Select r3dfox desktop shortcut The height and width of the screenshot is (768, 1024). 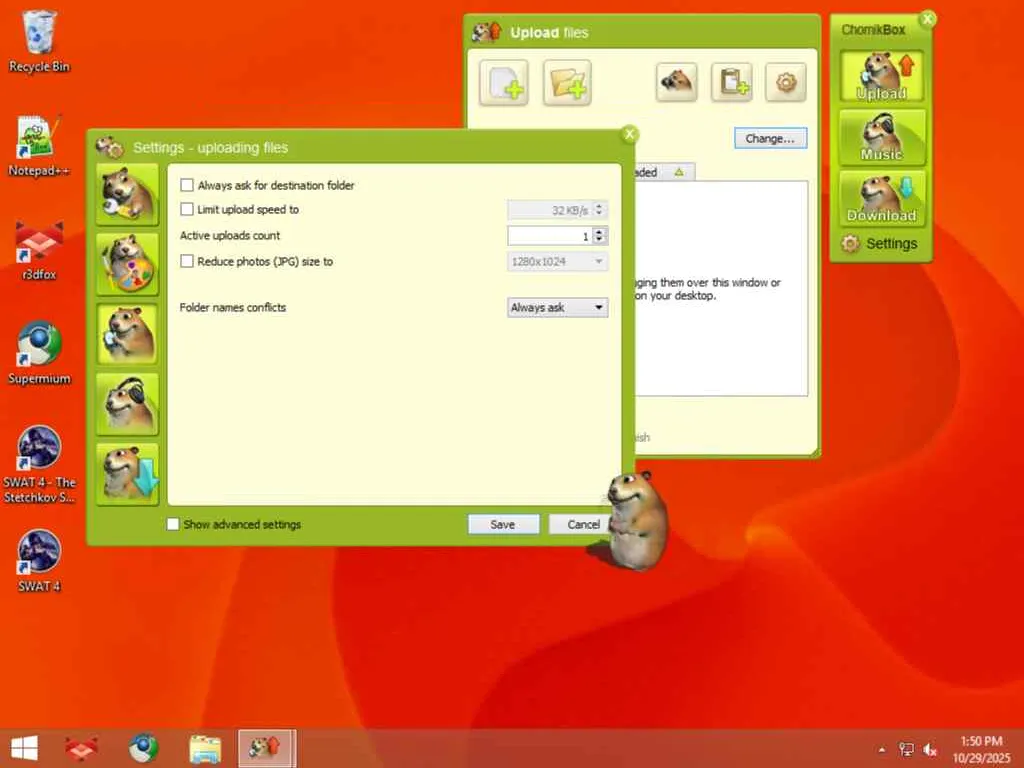pyautogui.click(x=39, y=249)
